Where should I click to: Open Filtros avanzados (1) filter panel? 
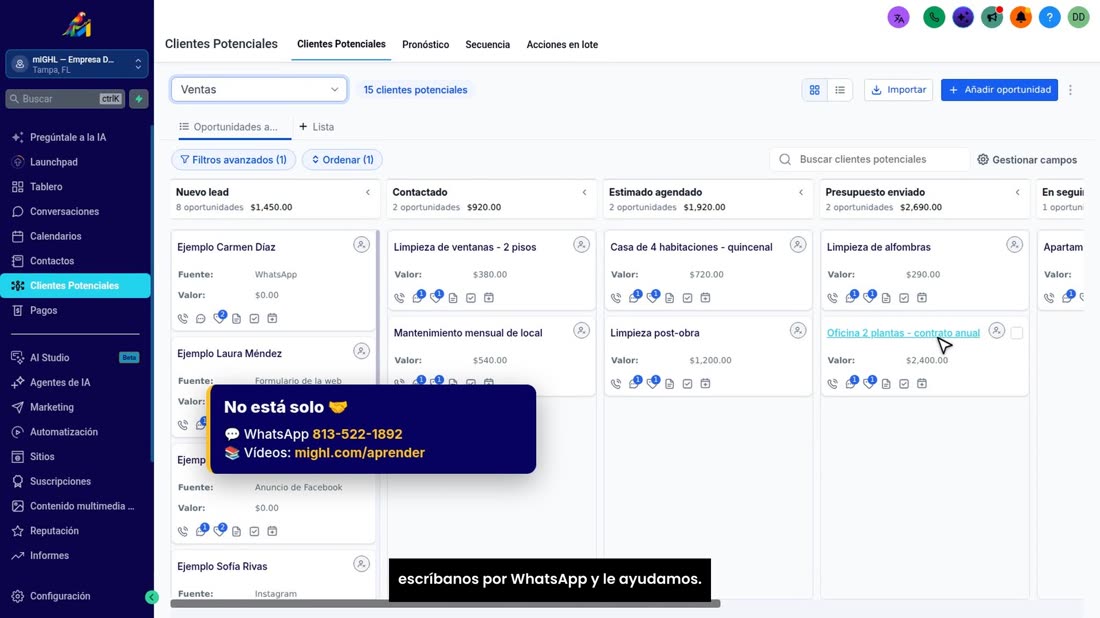pos(234,160)
